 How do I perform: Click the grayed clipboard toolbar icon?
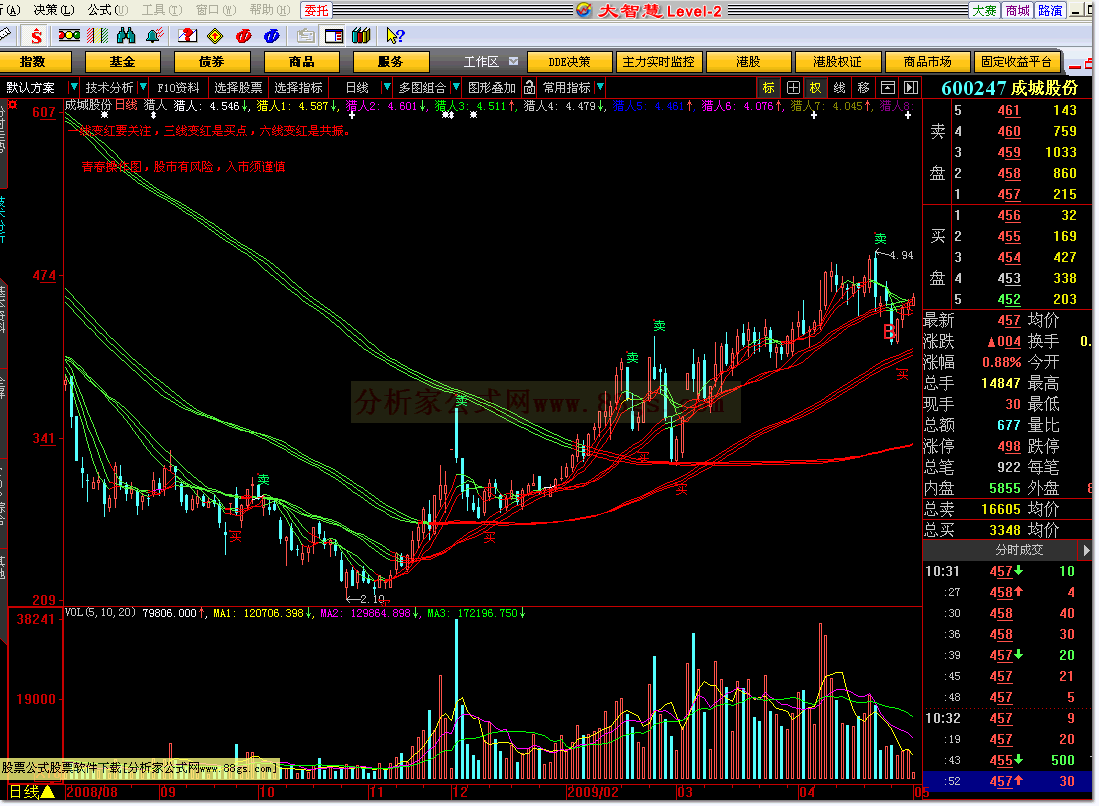(x=305, y=36)
